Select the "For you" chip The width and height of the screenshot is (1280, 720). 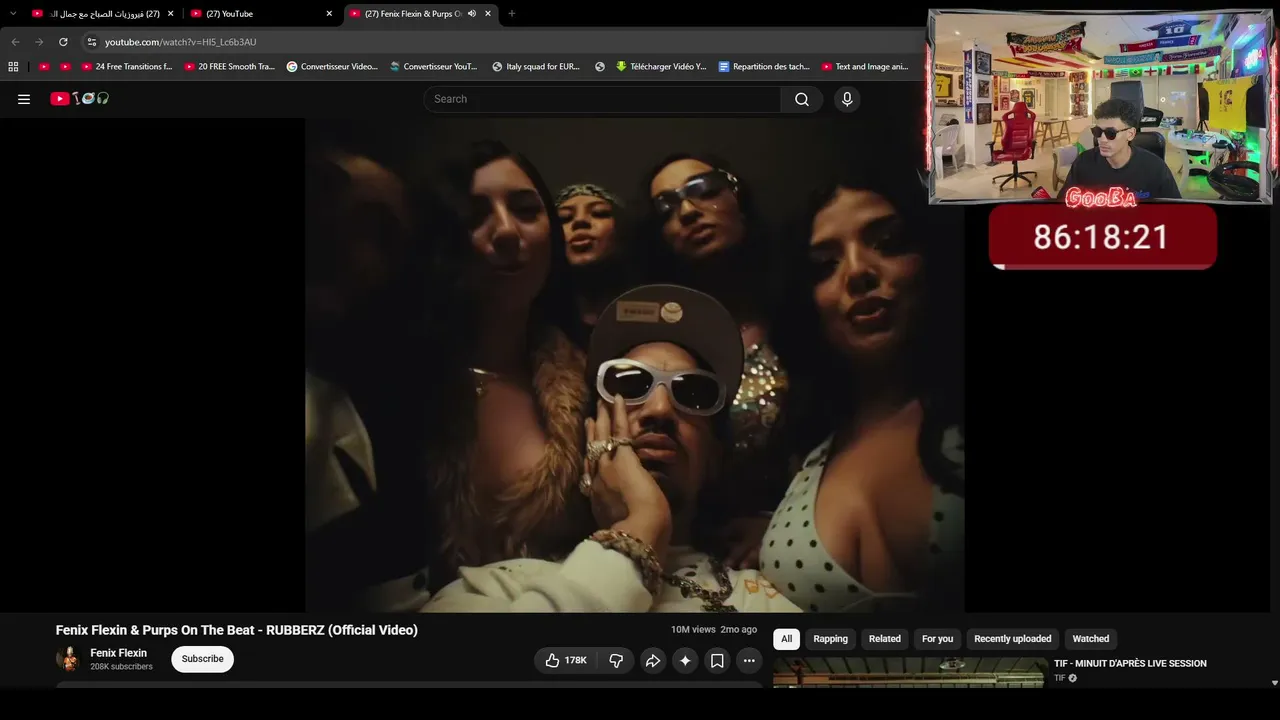937,639
